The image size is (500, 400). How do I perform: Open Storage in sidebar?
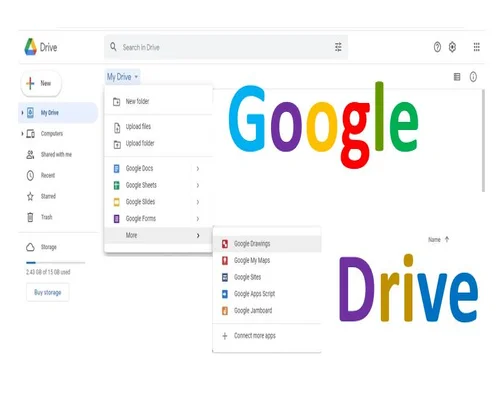pos(58,247)
